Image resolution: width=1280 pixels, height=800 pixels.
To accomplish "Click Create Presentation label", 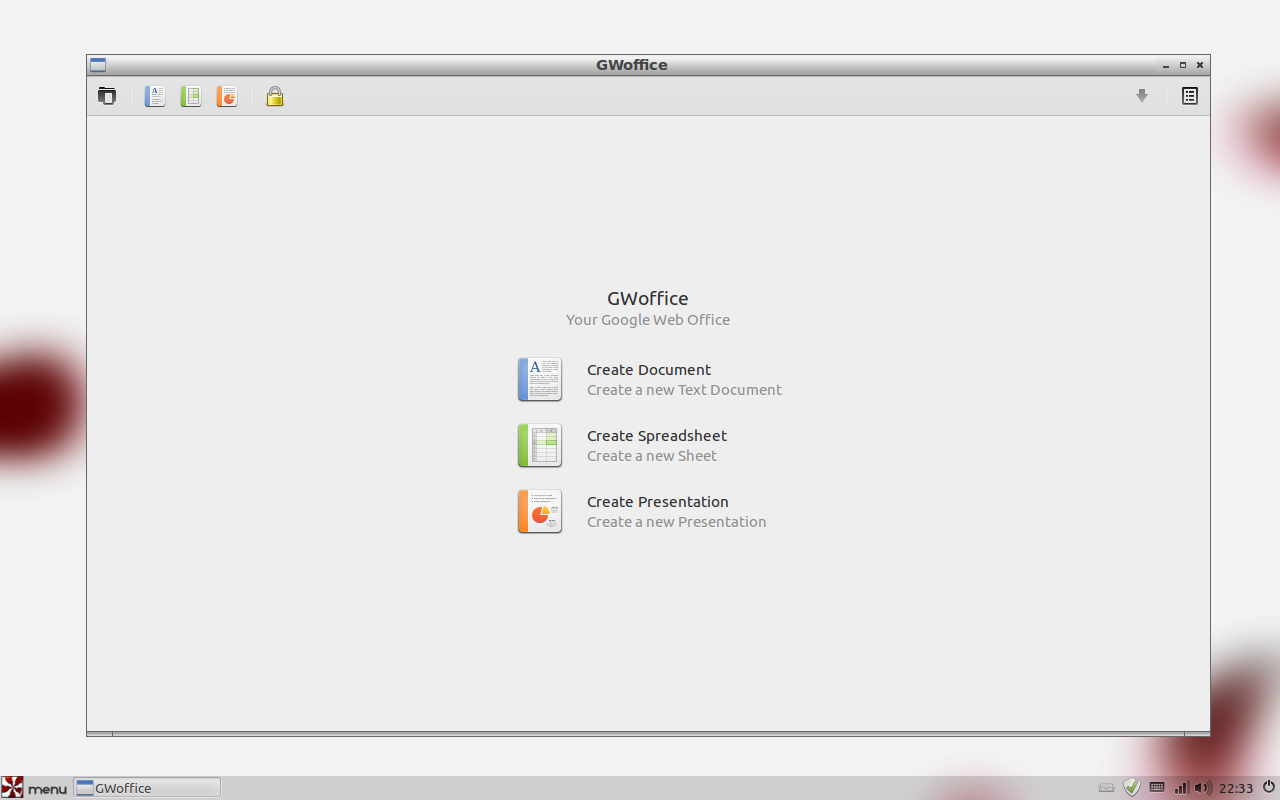I will [x=658, y=502].
